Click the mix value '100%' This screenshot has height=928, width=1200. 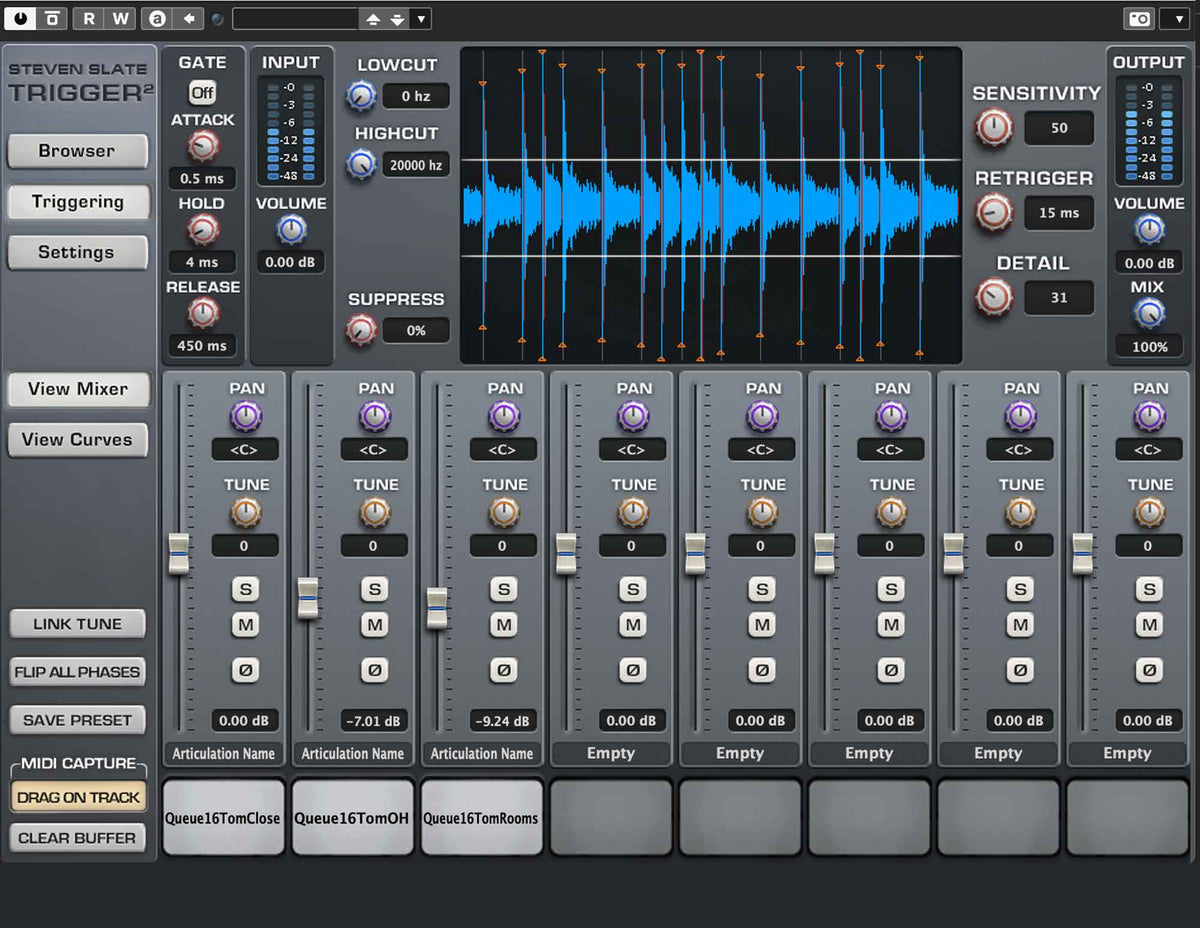click(1149, 347)
